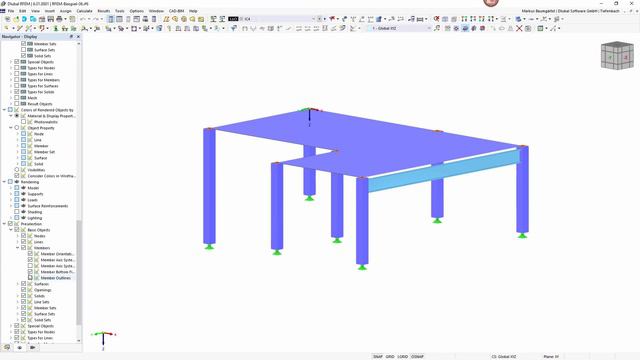Open the Calculate menu
This screenshot has height=360, width=640.
point(84,11)
